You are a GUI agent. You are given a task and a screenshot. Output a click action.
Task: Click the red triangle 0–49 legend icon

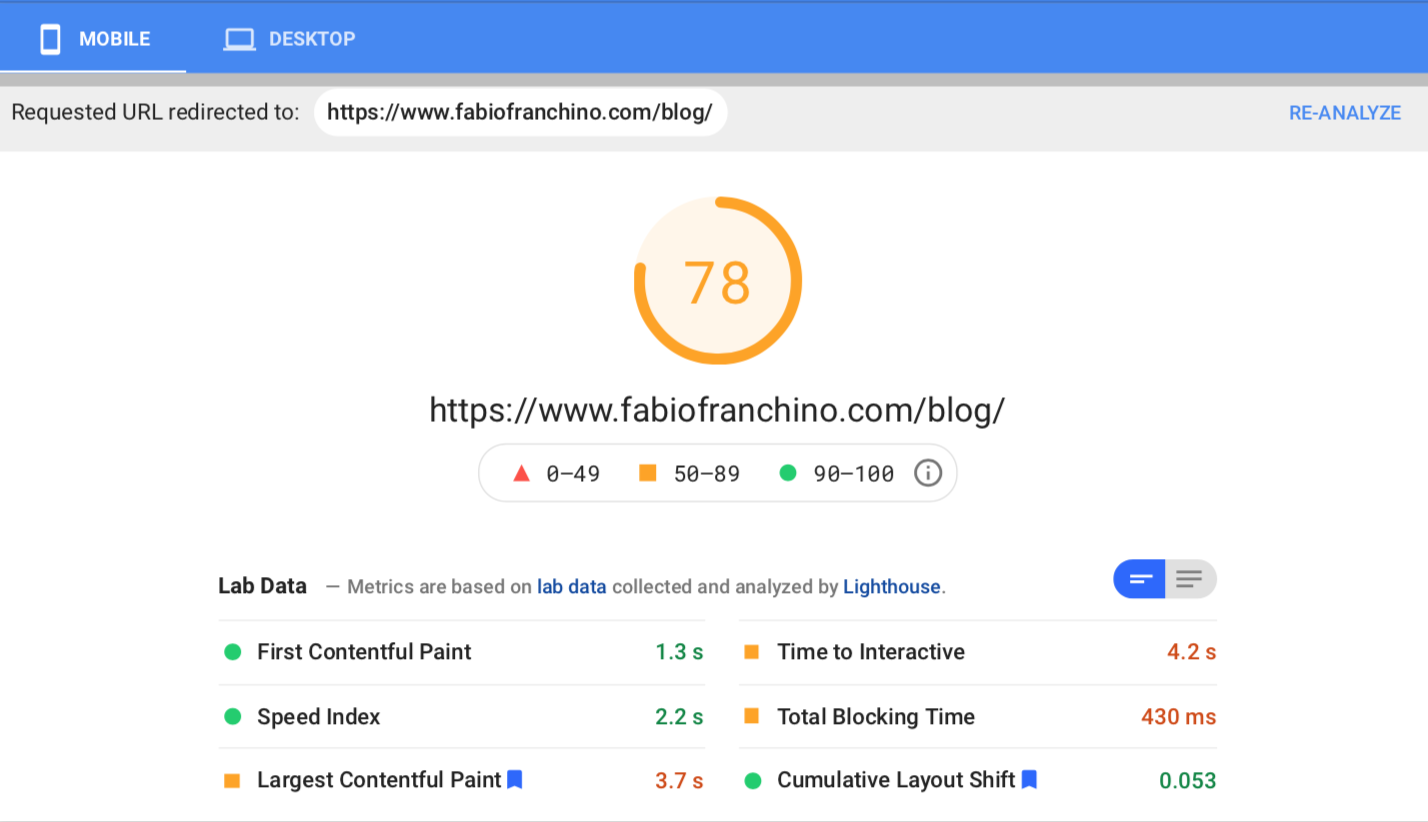pyautogui.click(x=521, y=473)
